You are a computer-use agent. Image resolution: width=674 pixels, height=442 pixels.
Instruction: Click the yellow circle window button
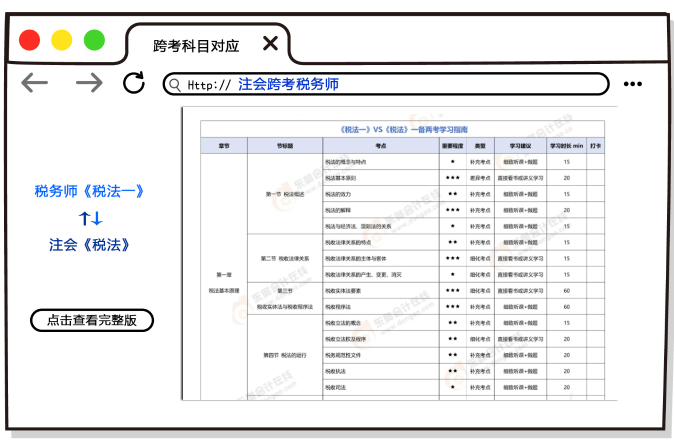62,40
